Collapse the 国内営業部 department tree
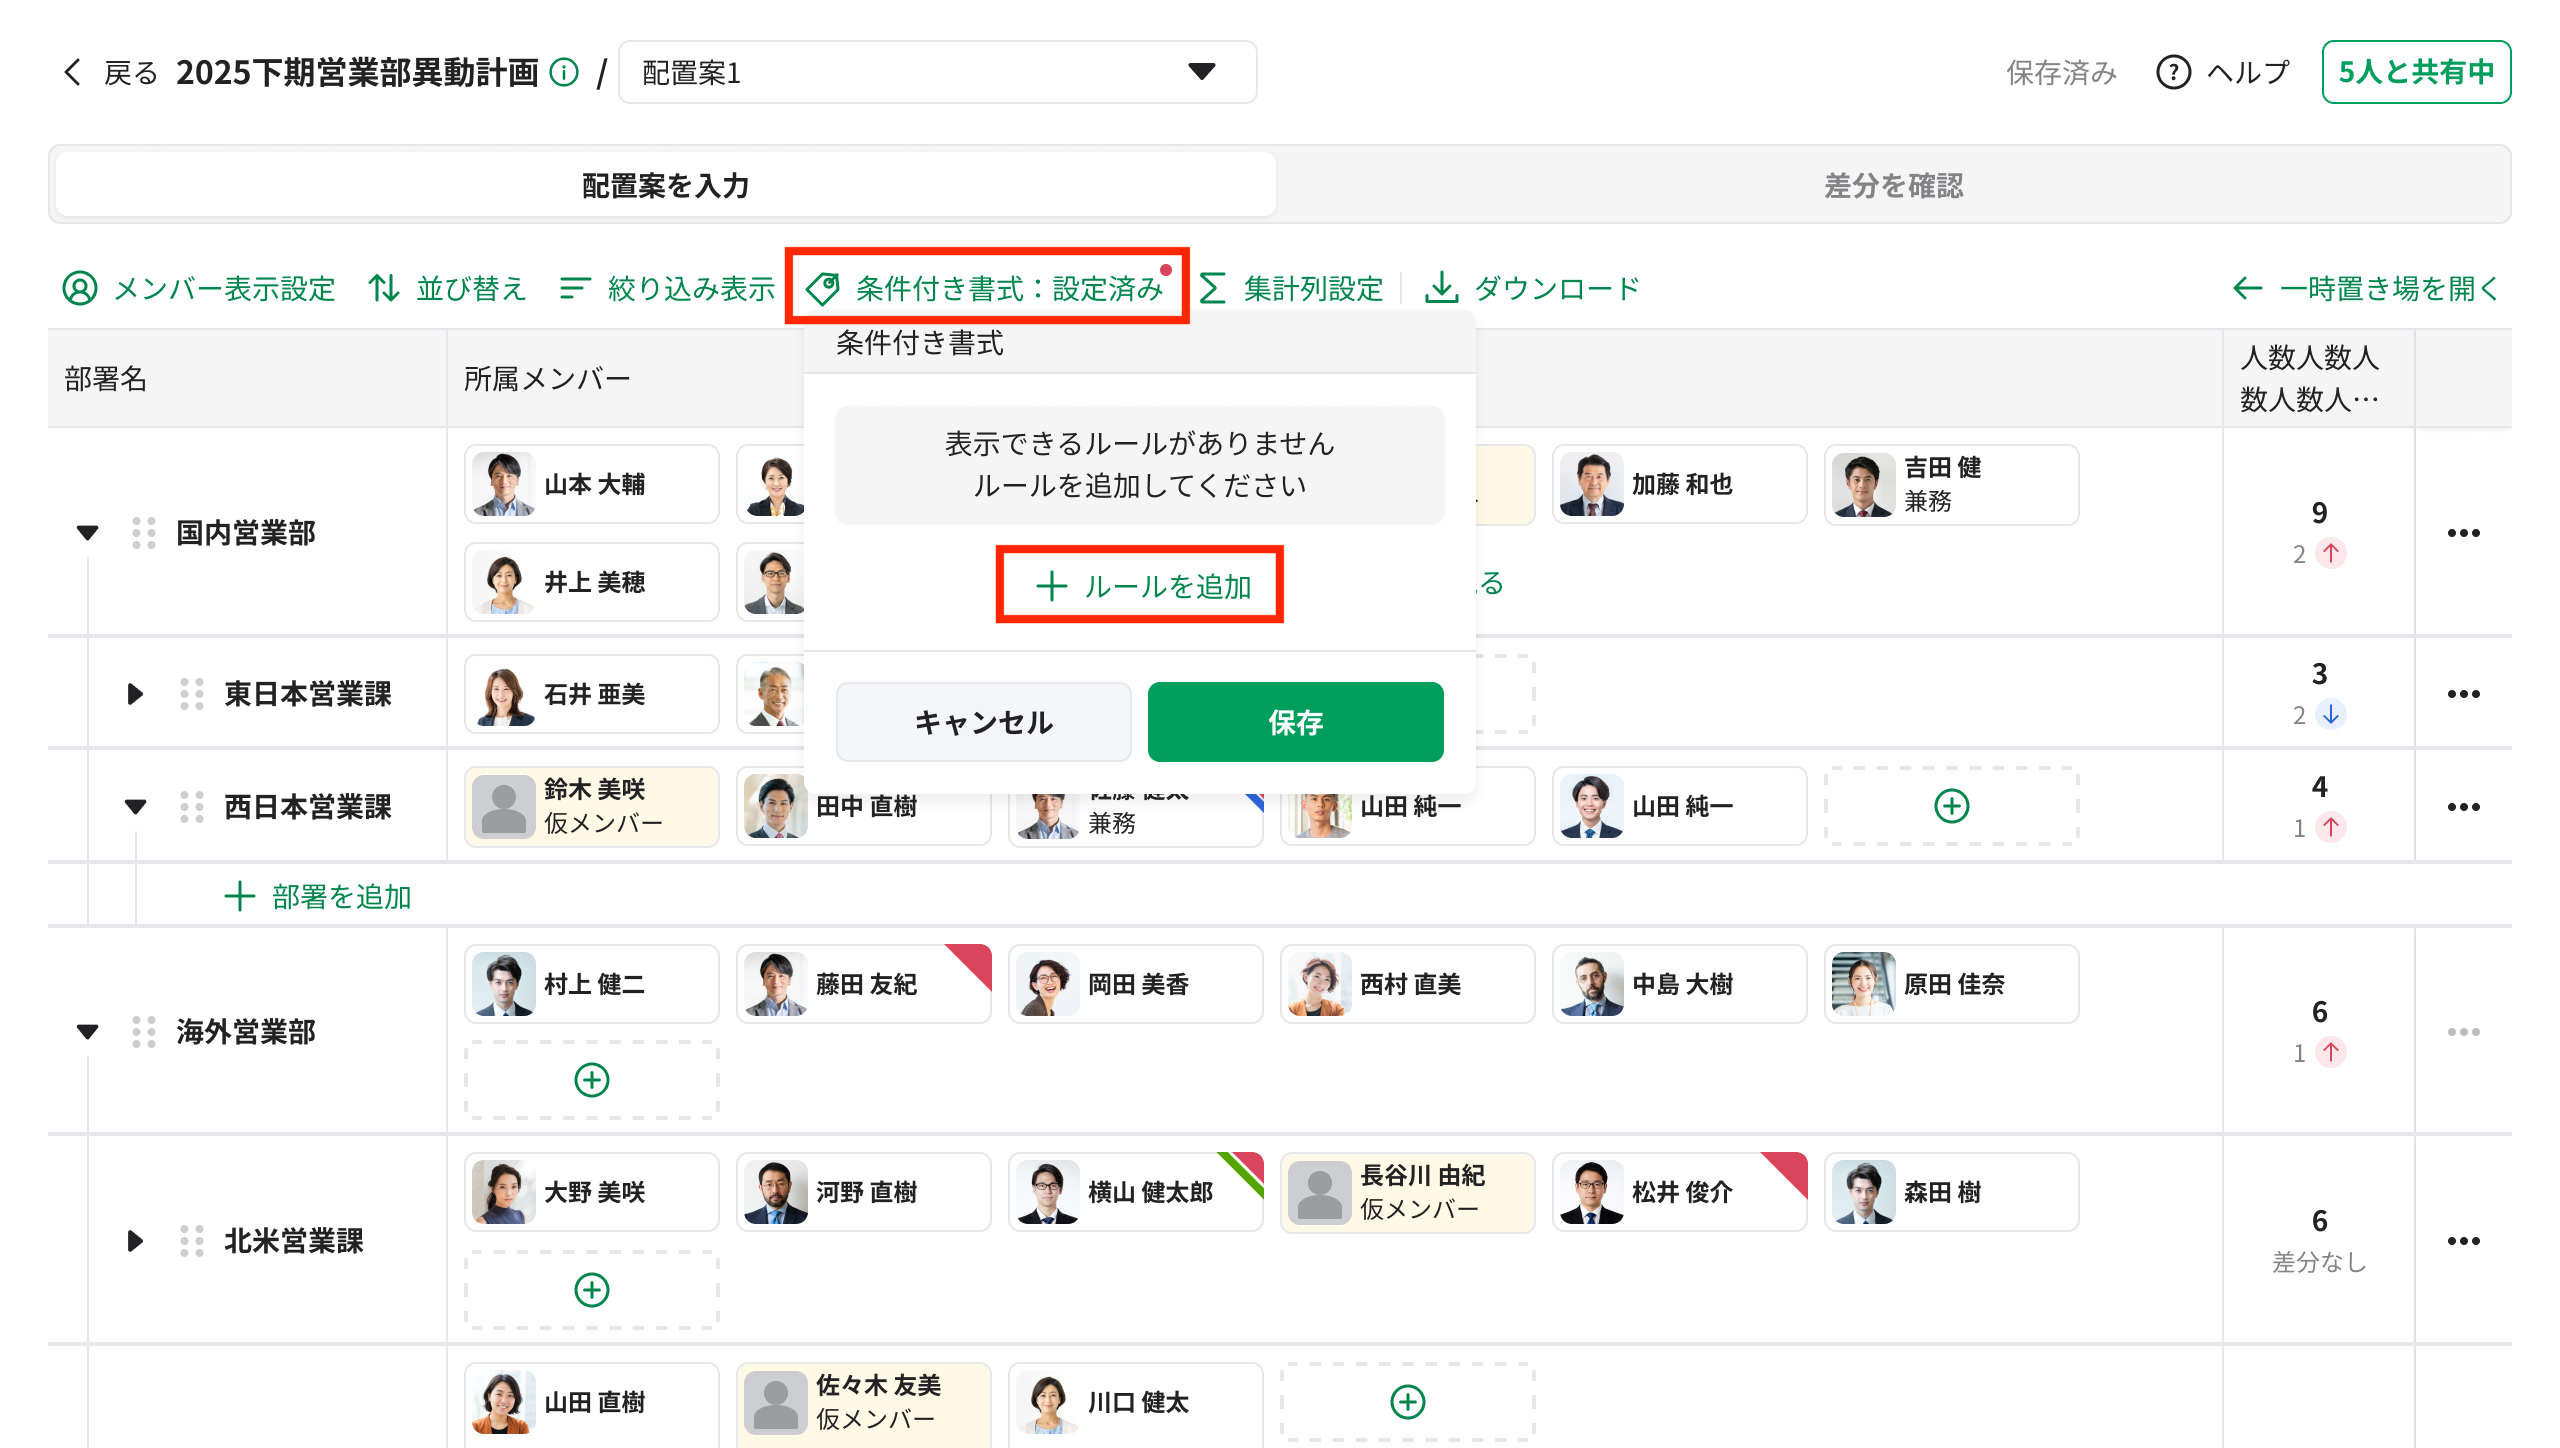2560x1448 pixels. pyautogui.click(x=88, y=533)
